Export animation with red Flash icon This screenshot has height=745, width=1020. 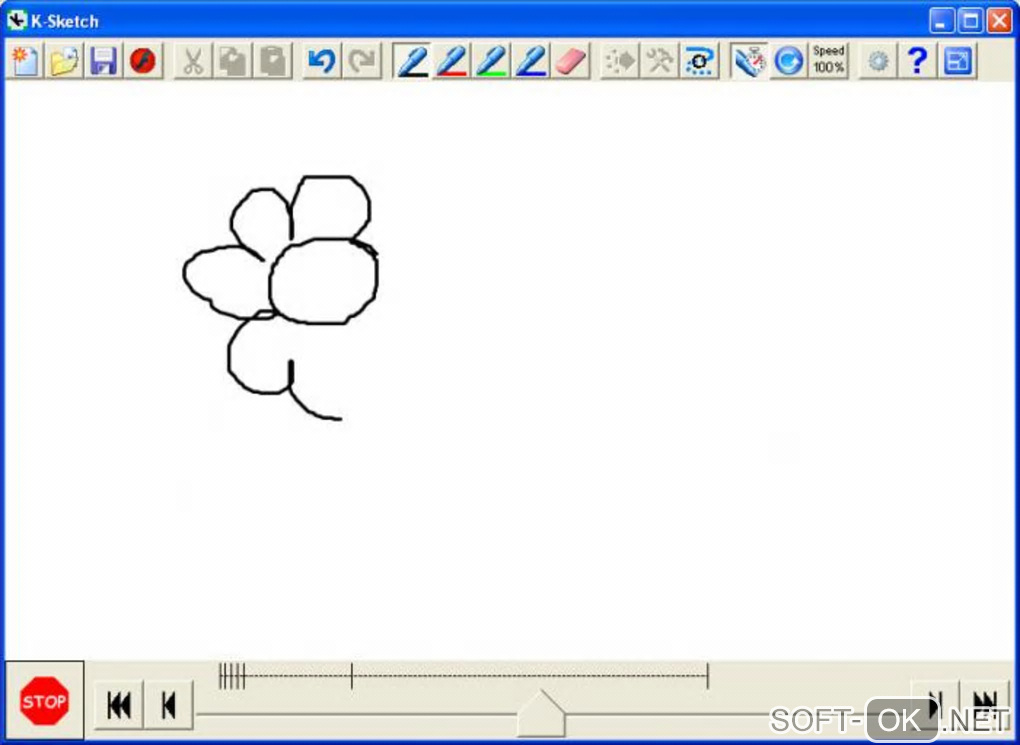pos(142,62)
